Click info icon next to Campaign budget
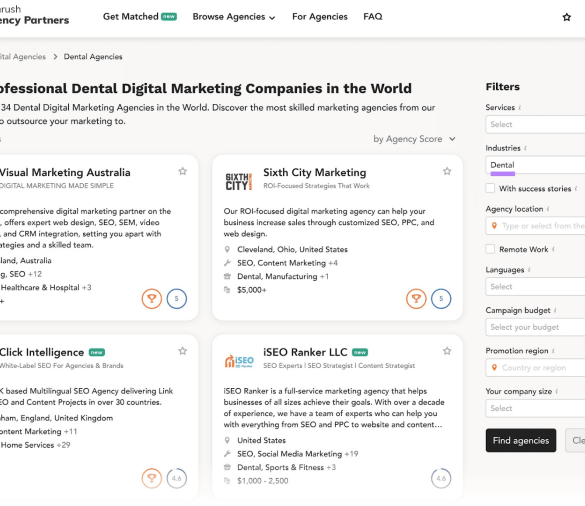This screenshot has width=585, height=506. (555, 310)
